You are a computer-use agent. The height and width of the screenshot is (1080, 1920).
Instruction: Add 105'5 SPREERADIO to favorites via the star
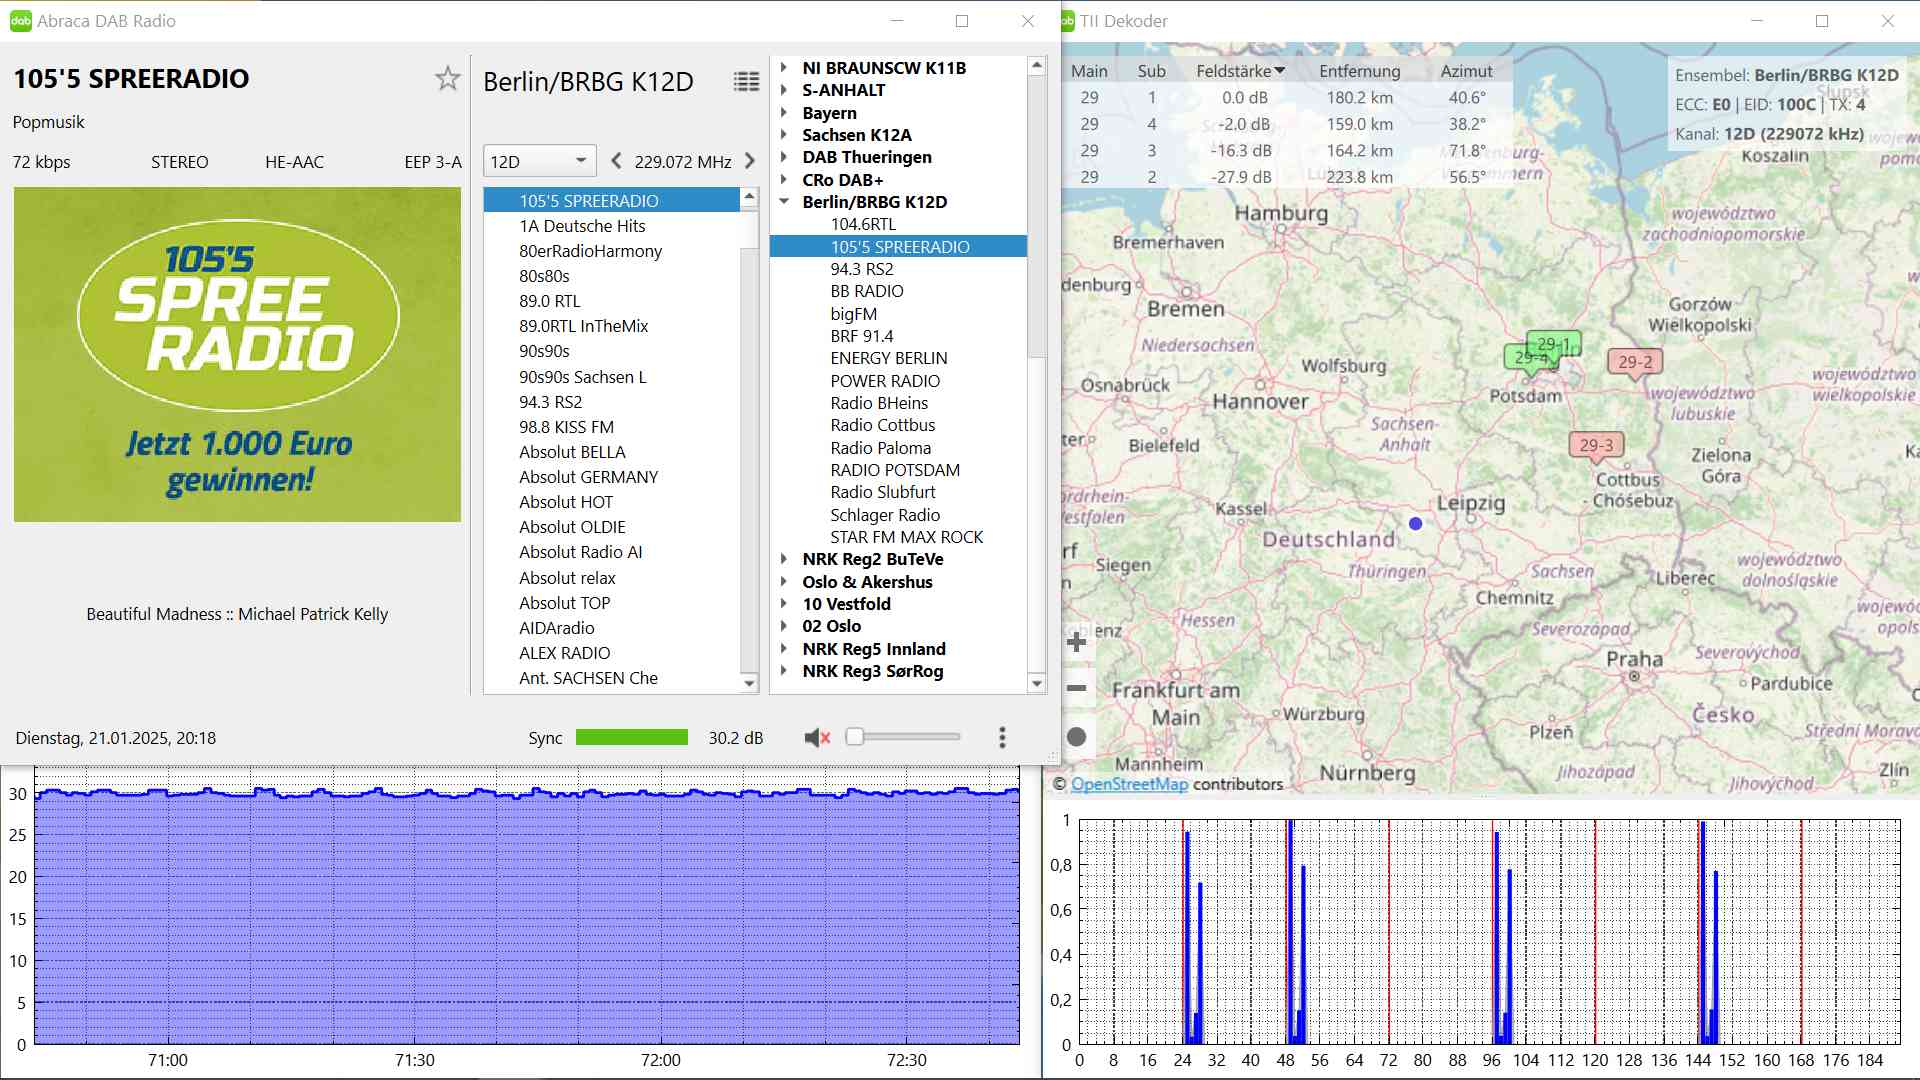447,79
